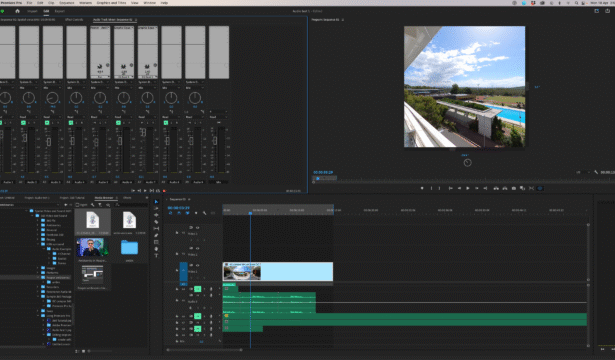Play the sequence in the Program monitor
Viewport: 615px width, 360px height.
pyautogui.click(x=468, y=188)
